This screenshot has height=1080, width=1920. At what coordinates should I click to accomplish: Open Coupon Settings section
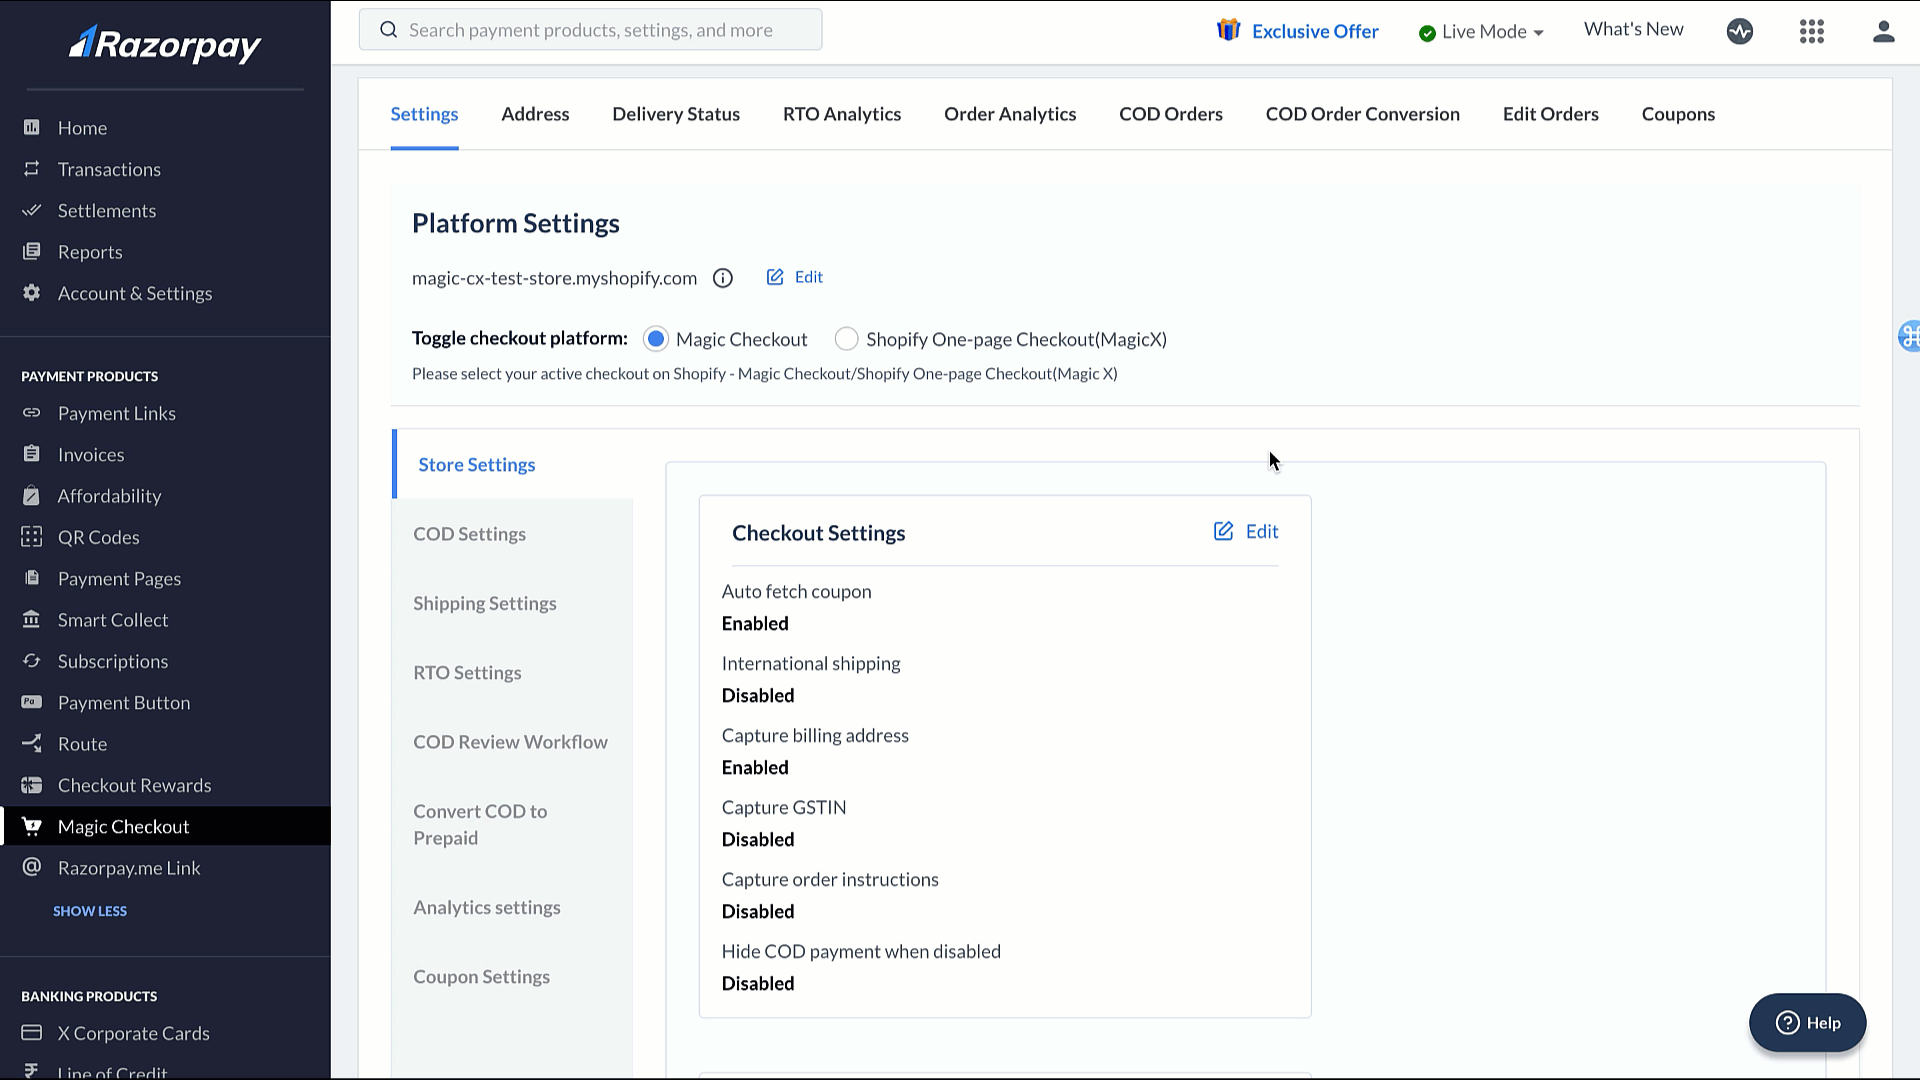click(480, 976)
